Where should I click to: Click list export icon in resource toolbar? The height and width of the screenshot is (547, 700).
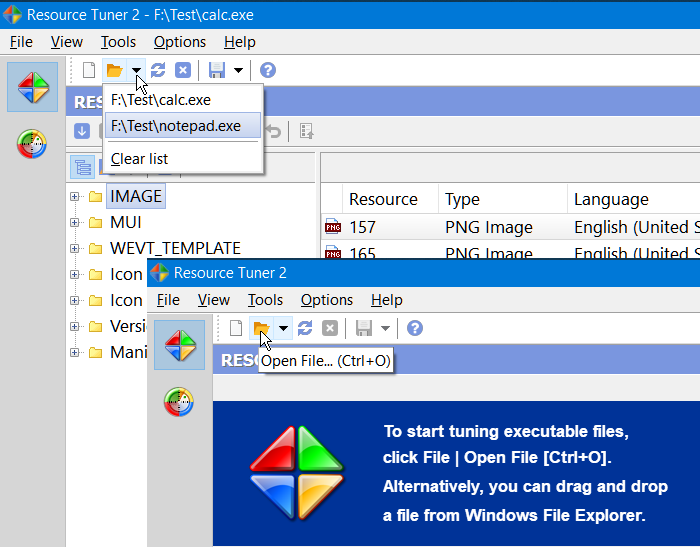coord(307,131)
